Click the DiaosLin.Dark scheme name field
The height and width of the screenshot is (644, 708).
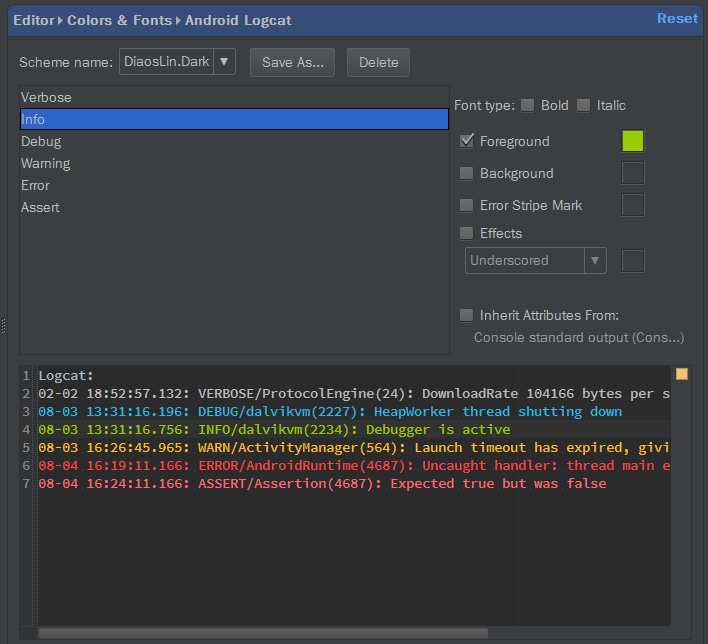tap(167, 61)
